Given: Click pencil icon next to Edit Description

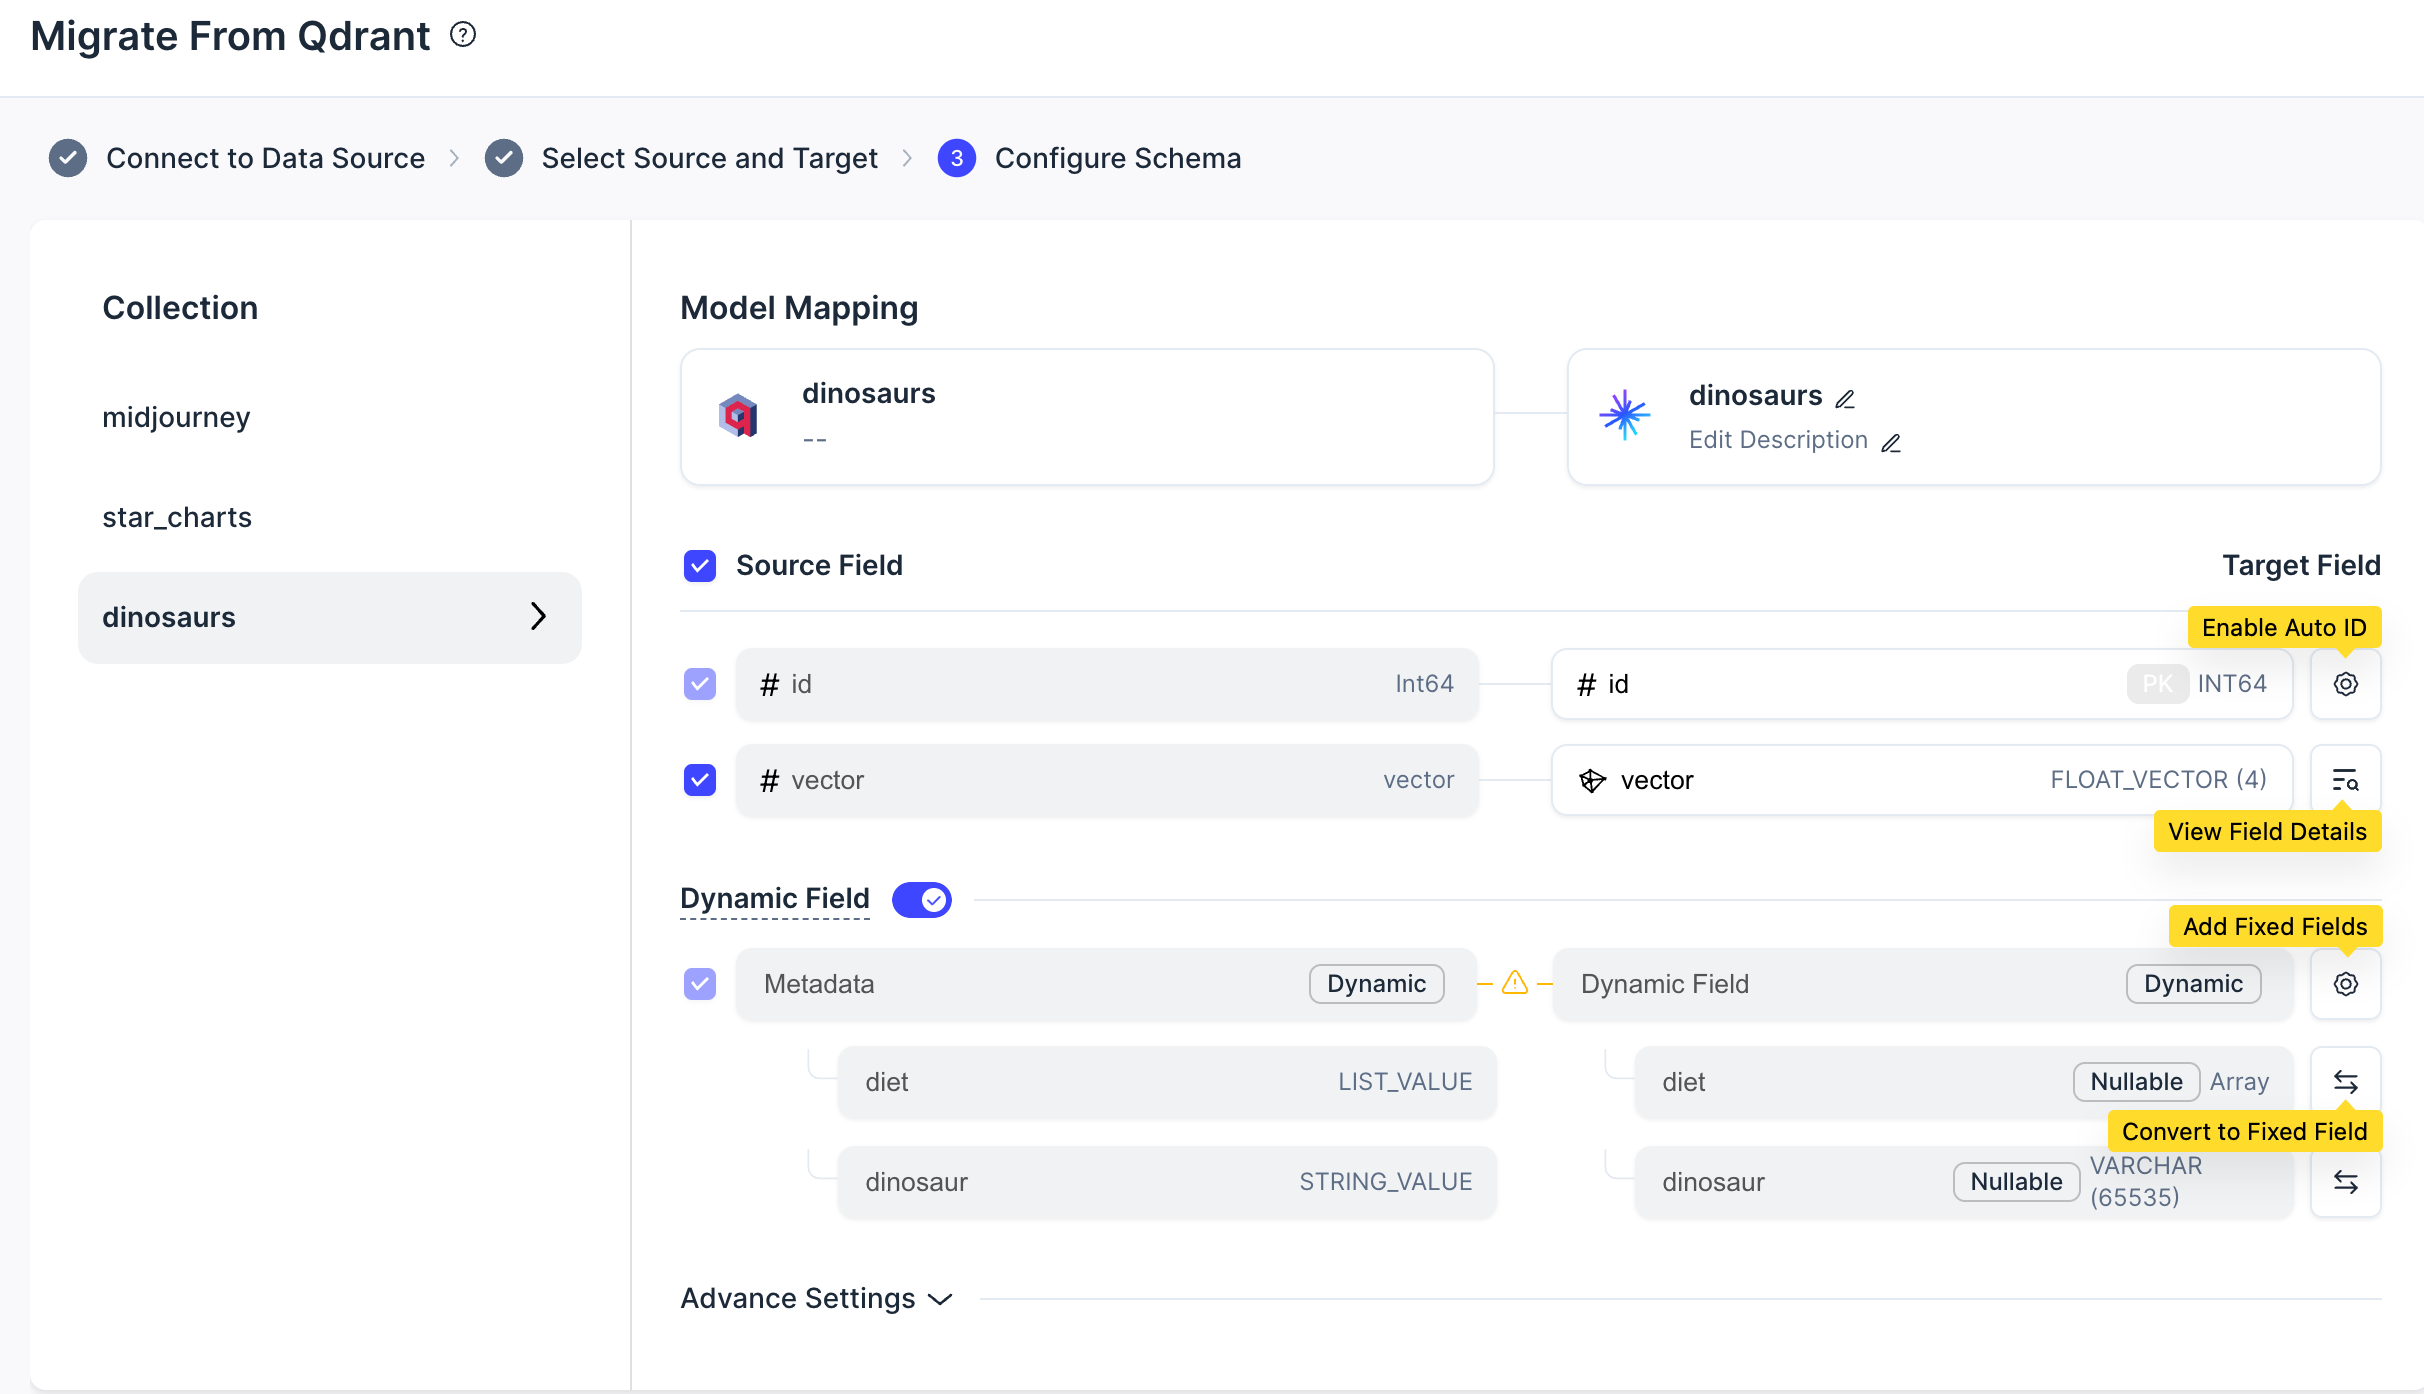Looking at the screenshot, I should click(1891, 443).
